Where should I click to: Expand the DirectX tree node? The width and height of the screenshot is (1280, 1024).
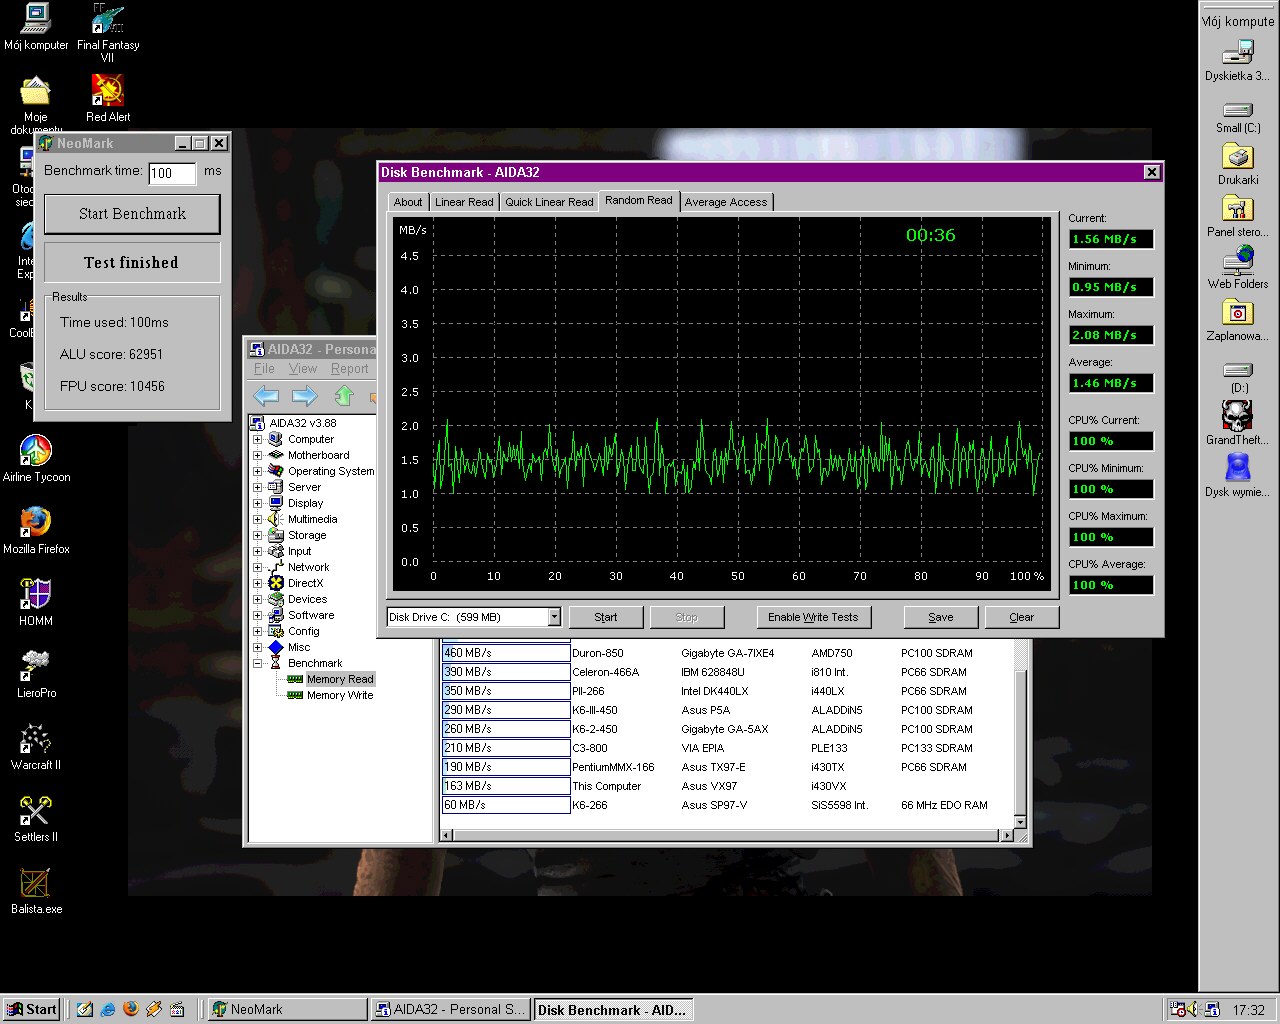click(x=258, y=583)
